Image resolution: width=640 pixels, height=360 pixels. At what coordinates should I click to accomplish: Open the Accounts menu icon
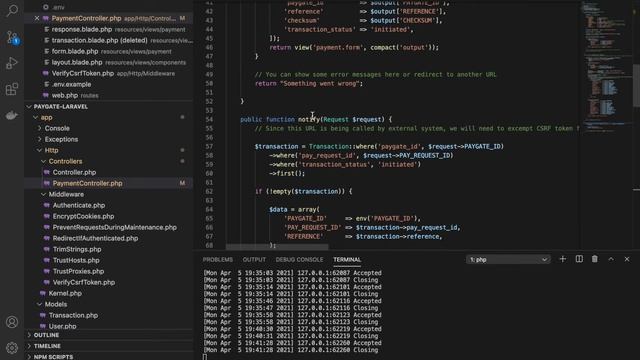pyautogui.click(x=12, y=322)
